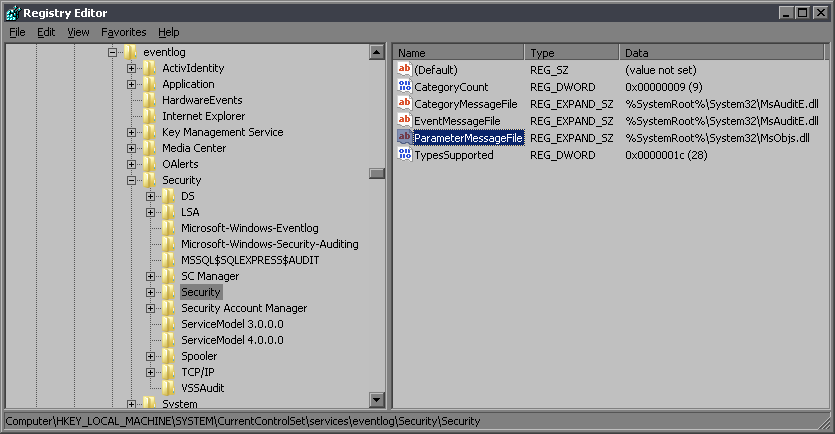Click the Media Center folder icon

click(150, 148)
